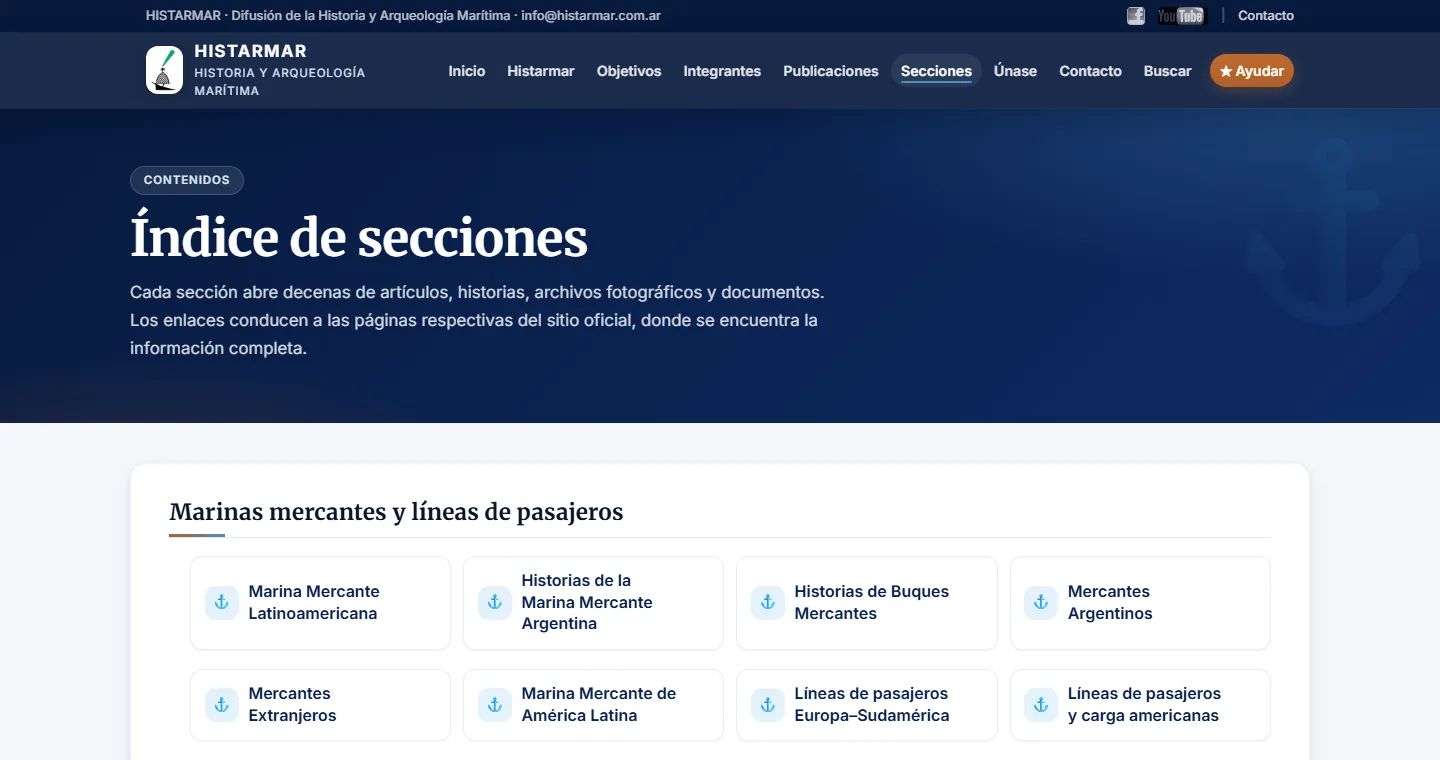
Task: Open Buscar in the navigation bar
Action: click(1168, 71)
